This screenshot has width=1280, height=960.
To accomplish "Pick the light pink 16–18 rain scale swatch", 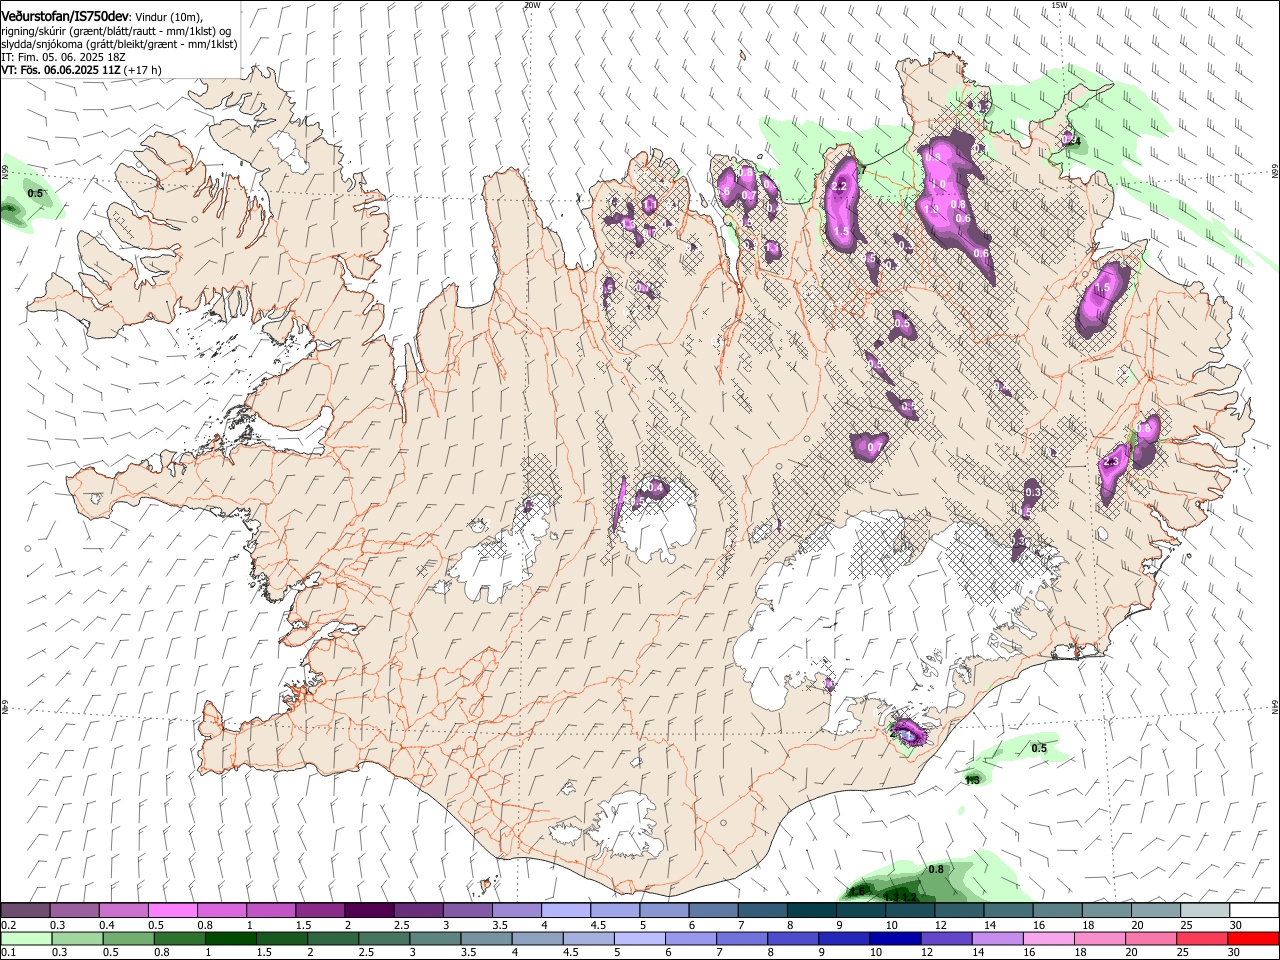I will tap(1049, 939).
